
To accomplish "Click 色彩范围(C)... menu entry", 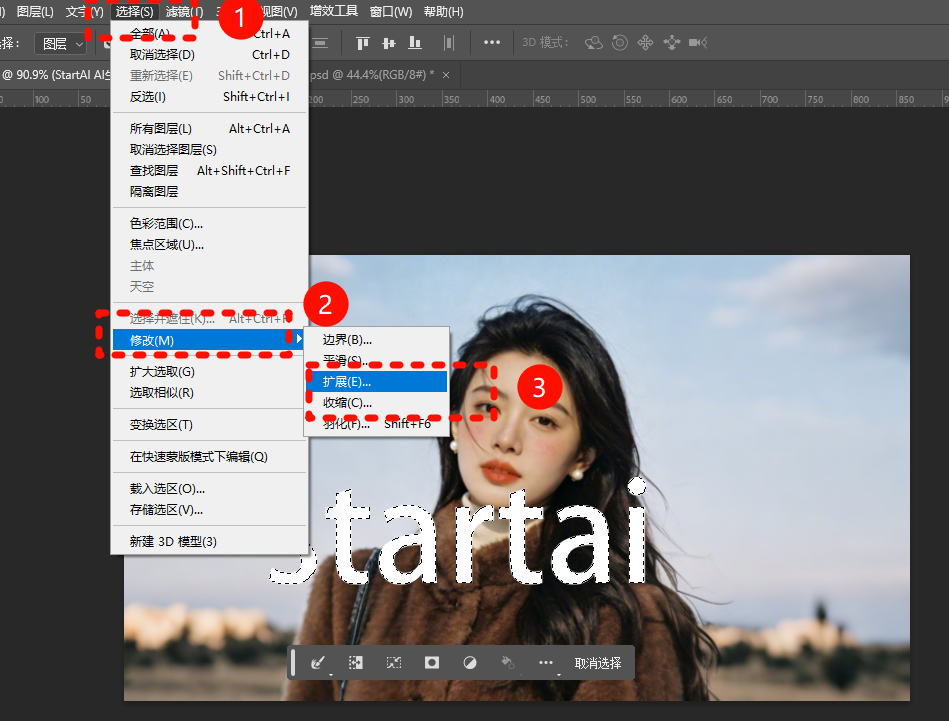I will point(166,223).
